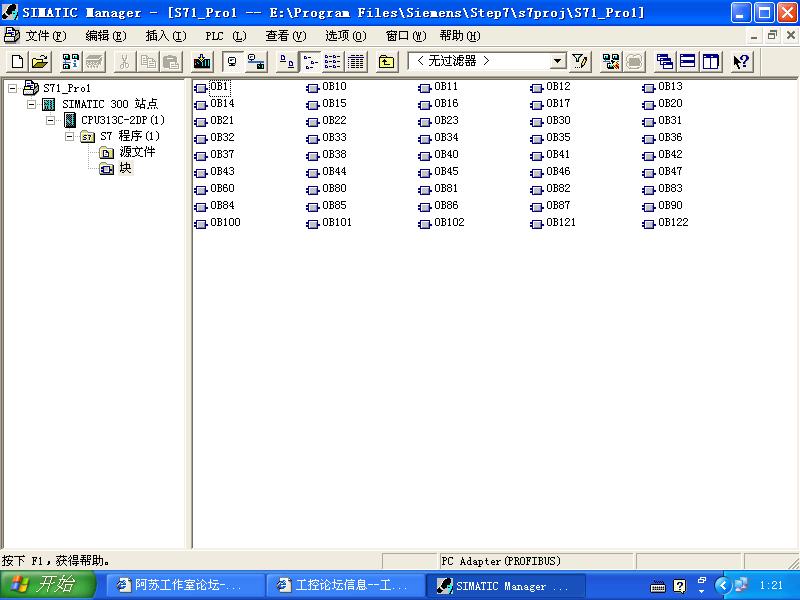Toggle the Online view toolbar button

pyautogui.click(x=256, y=62)
